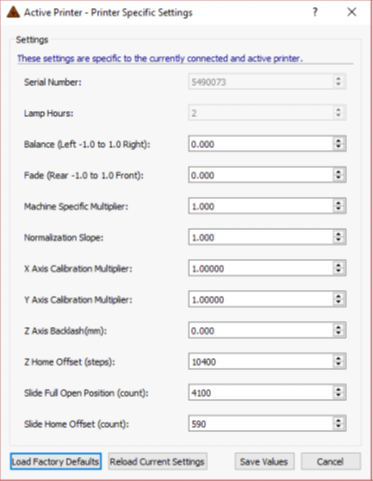Click into the Z Home Offset field
The image size is (373, 481).
(261, 362)
